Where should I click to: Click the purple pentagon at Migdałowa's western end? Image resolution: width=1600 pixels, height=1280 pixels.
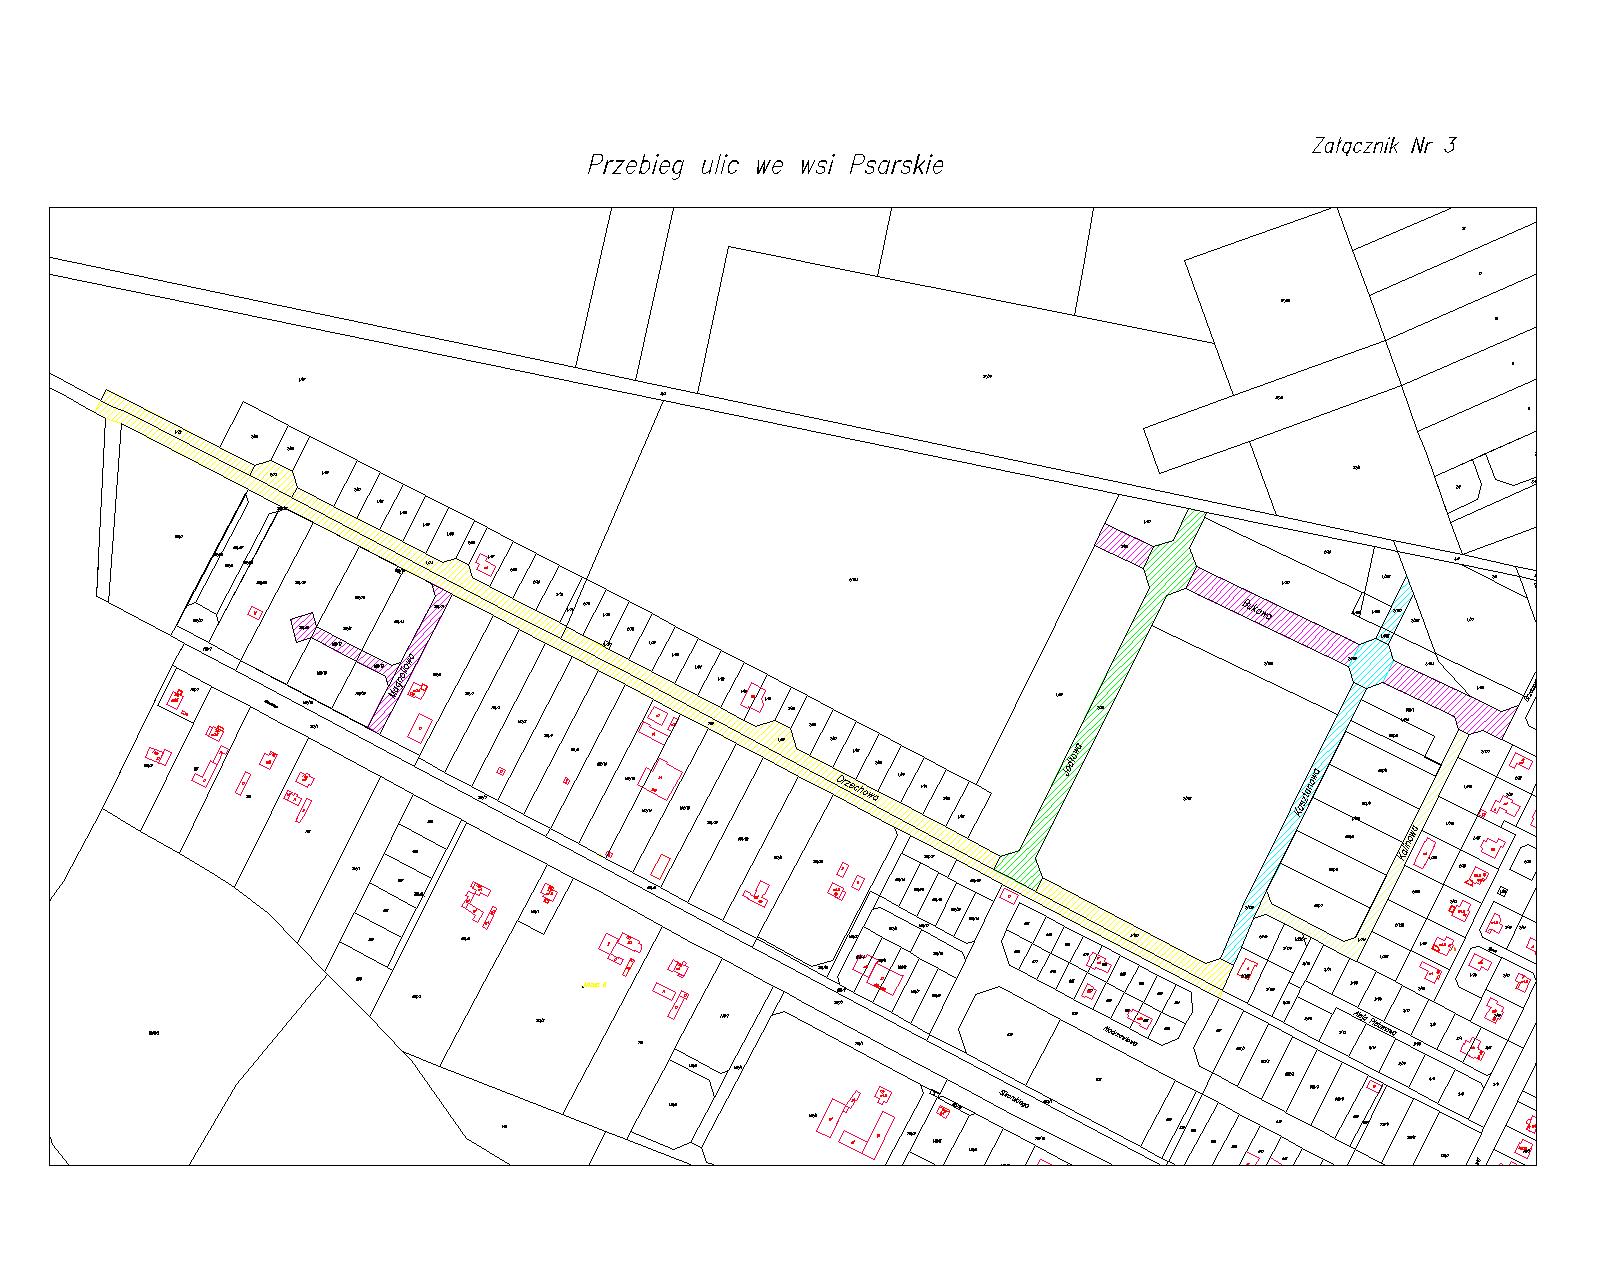[x=302, y=627]
